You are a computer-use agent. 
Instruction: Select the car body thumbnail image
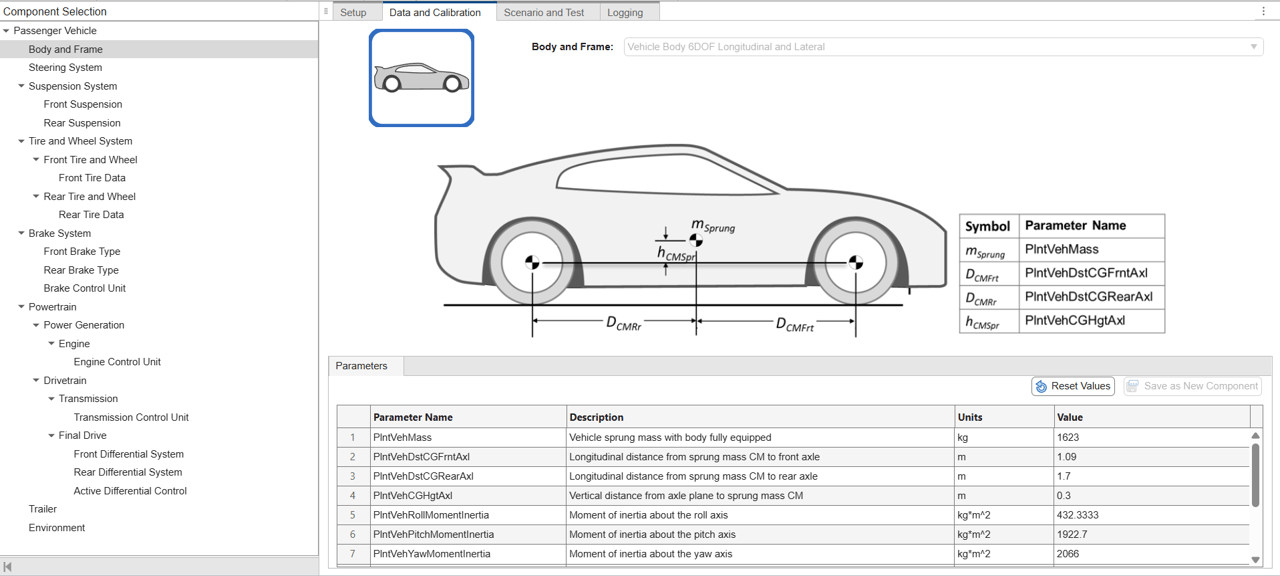(x=421, y=78)
